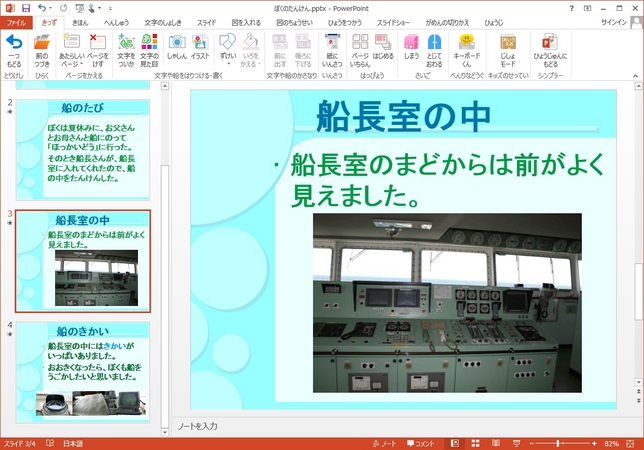
Task: Expand the ずけい dropdown arrow
Action: (x=228, y=64)
